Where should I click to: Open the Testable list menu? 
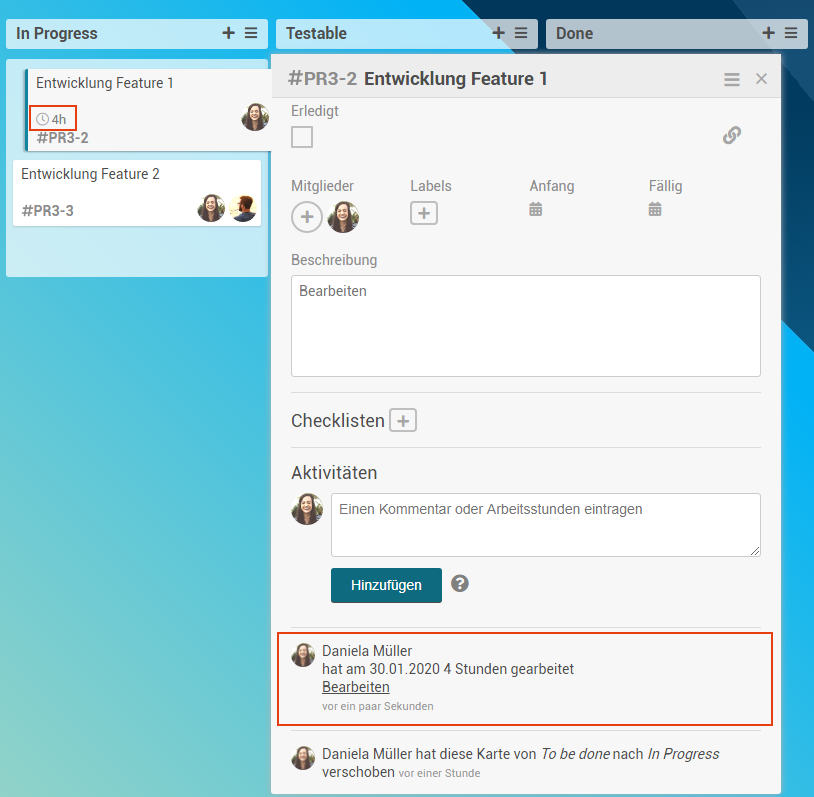521,33
